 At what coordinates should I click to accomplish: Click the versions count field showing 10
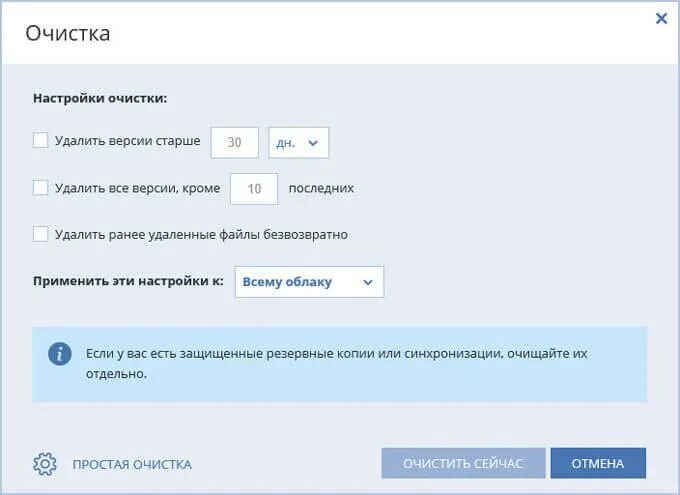254,189
